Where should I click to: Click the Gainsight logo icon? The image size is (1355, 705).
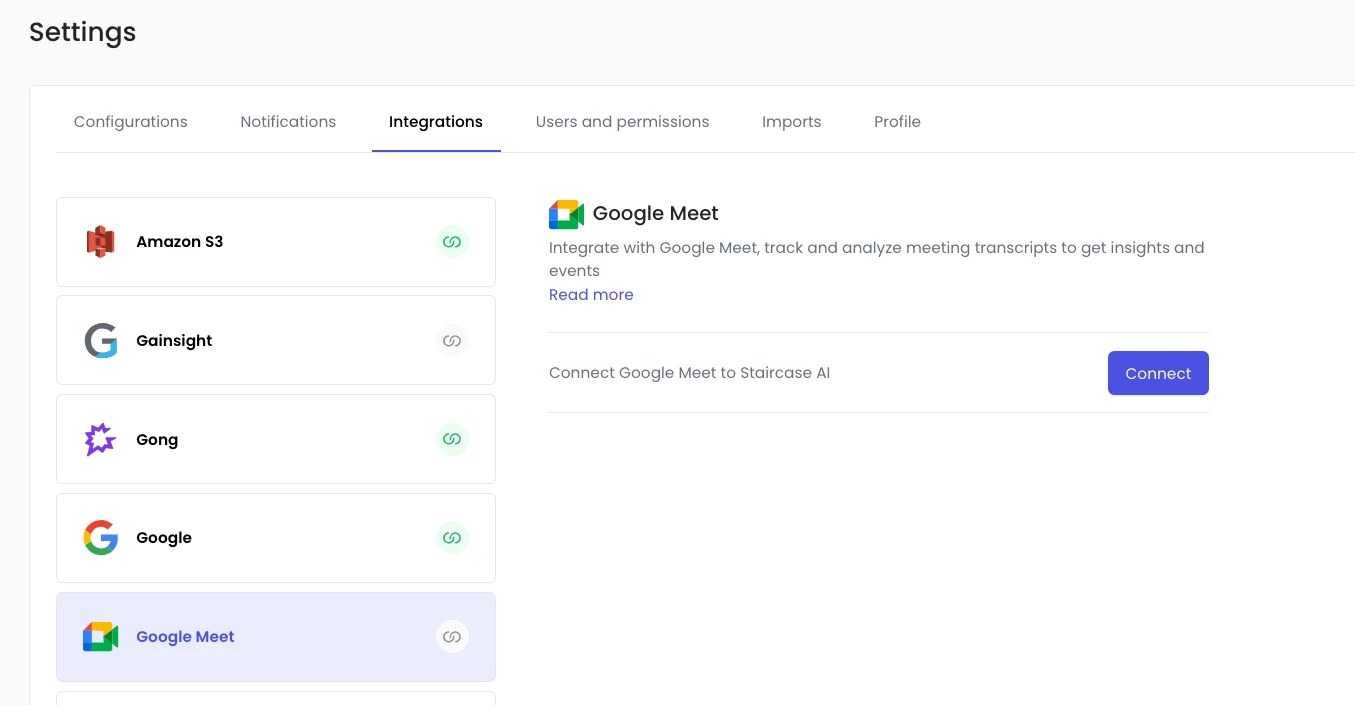tap(100, 341)
